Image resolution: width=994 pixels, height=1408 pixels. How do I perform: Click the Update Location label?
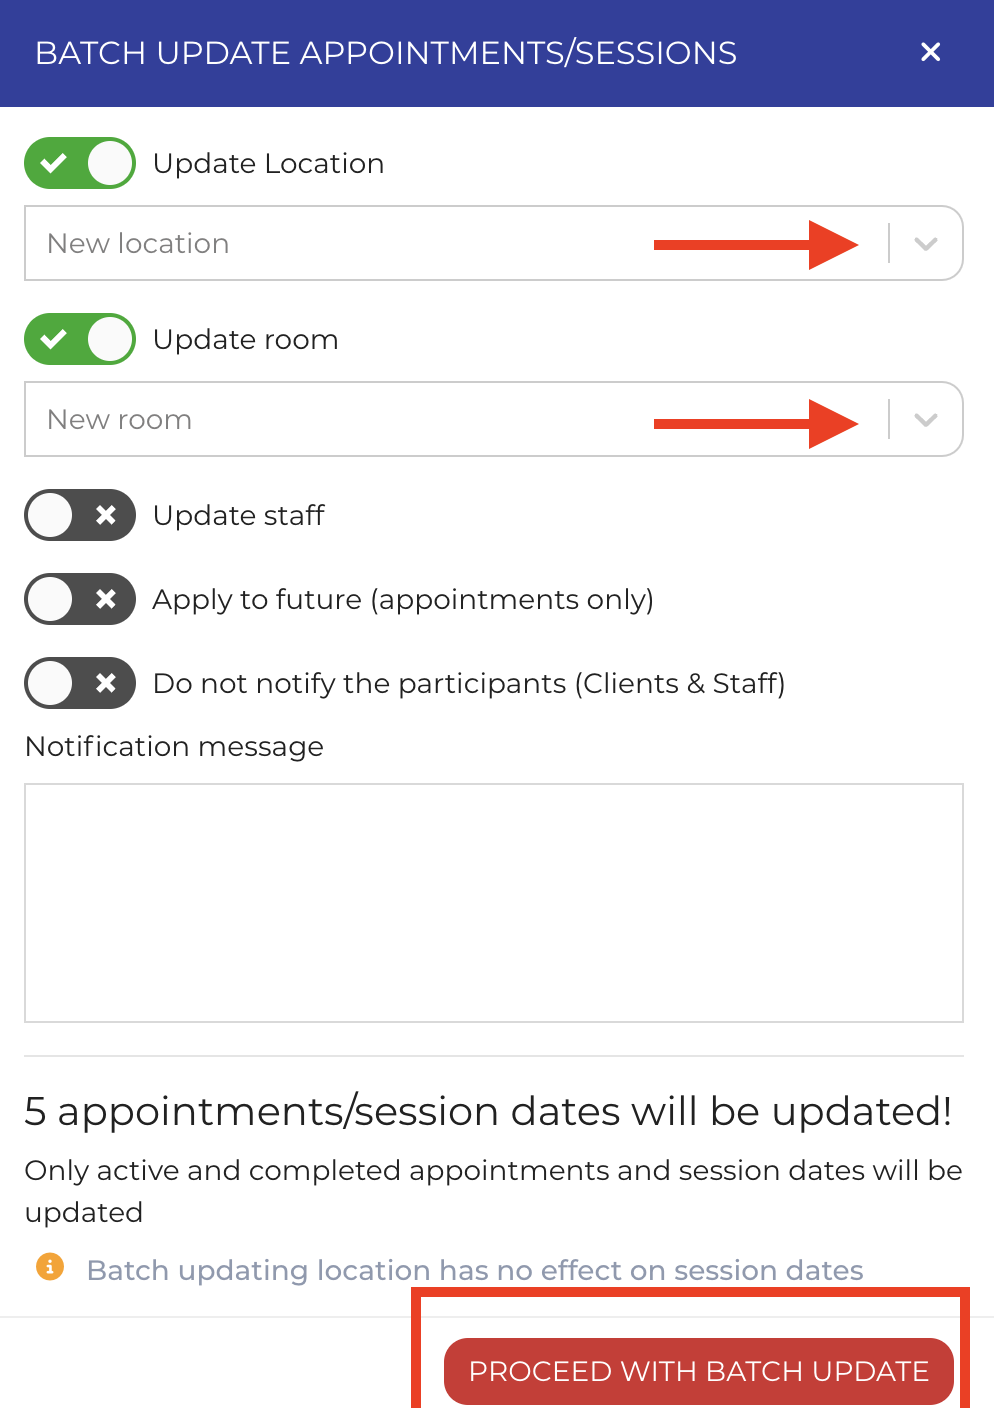268,163
